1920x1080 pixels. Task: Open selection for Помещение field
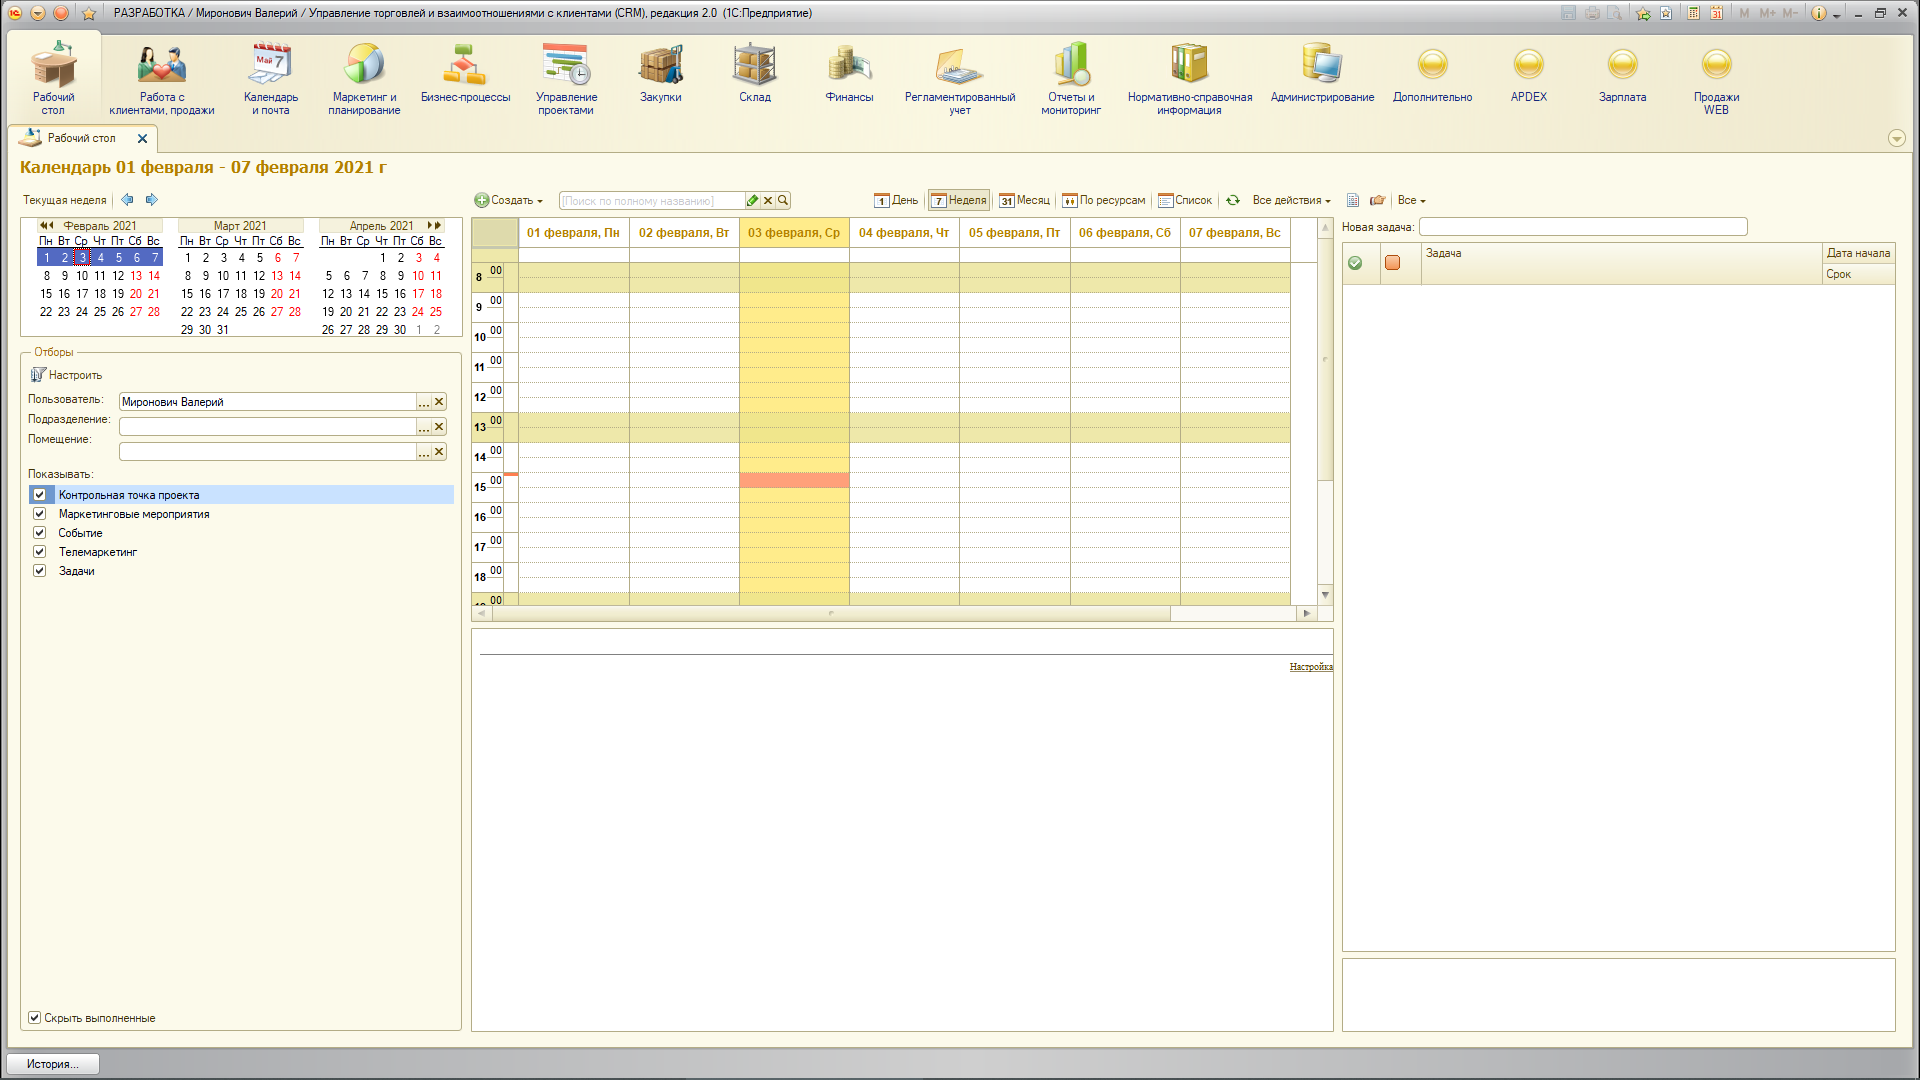[x=424, y=452]
